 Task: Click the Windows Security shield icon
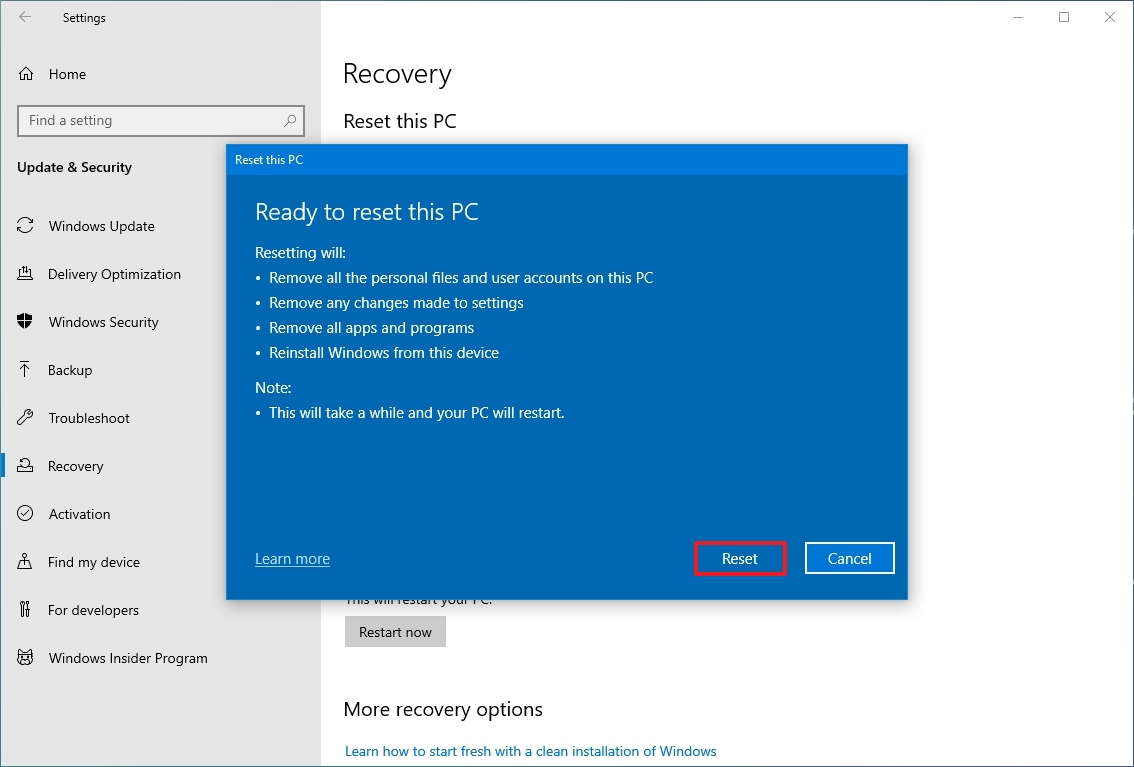click(24, 322)
